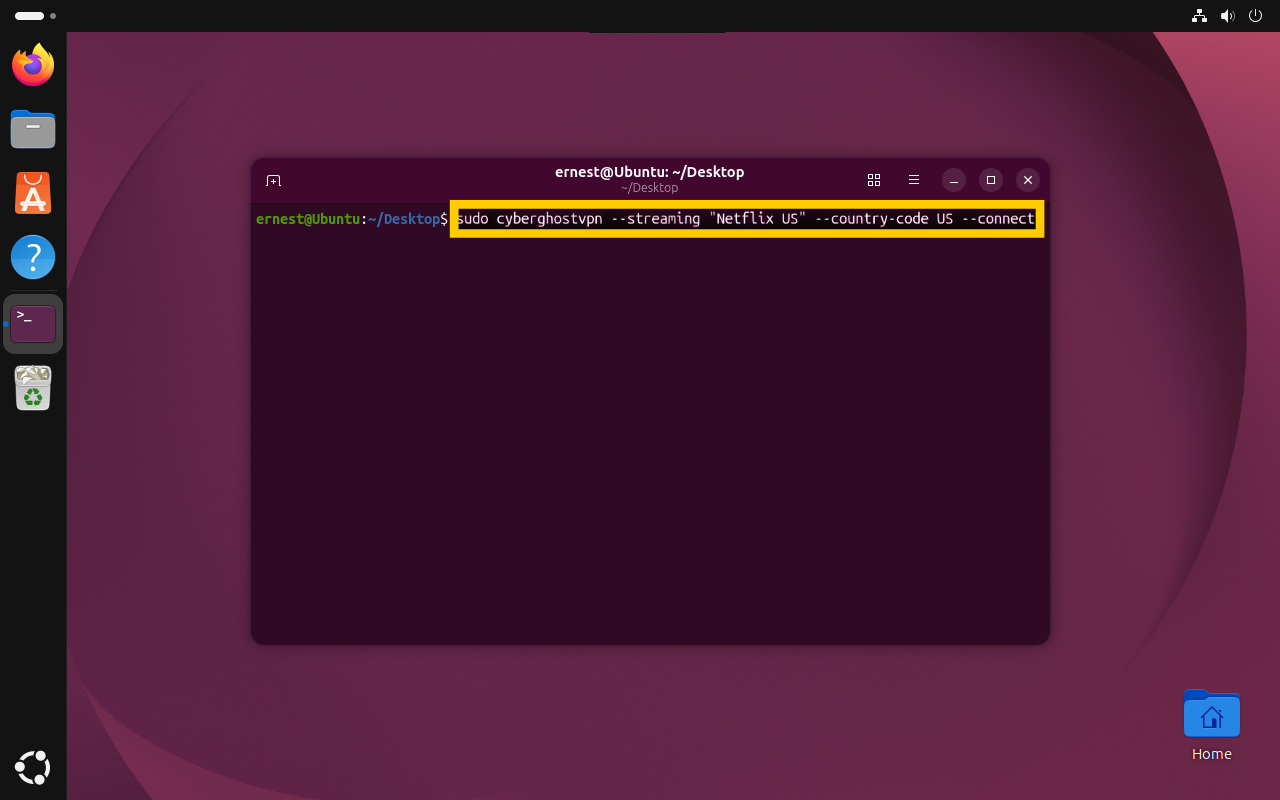Open a new terminal tab

click(x=273, y=180)
